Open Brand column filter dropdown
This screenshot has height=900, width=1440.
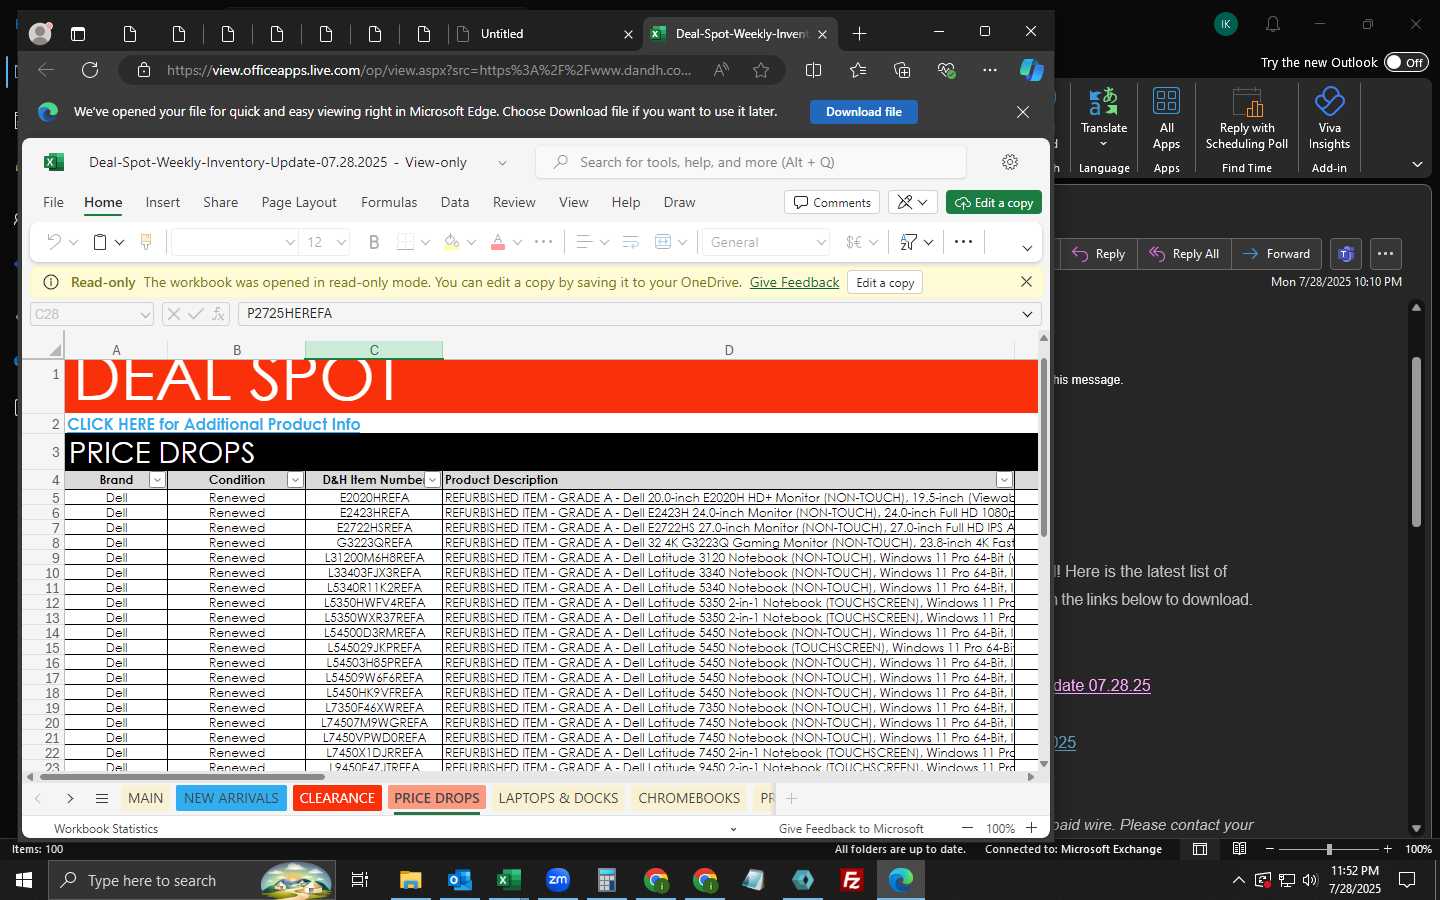pyautogui.click(x=157, y=480)
